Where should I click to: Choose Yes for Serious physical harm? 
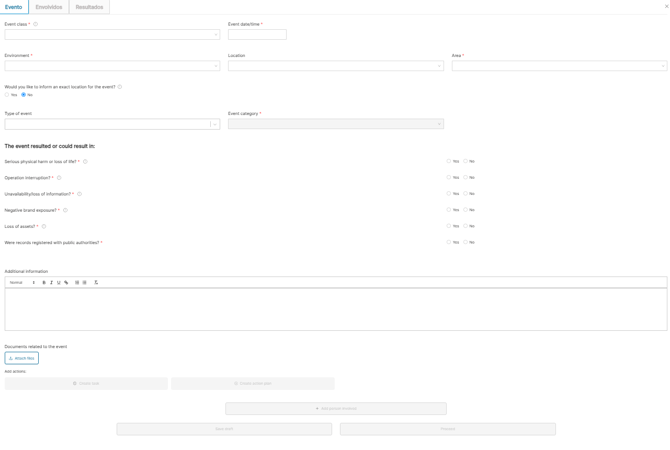pos(449,161)
